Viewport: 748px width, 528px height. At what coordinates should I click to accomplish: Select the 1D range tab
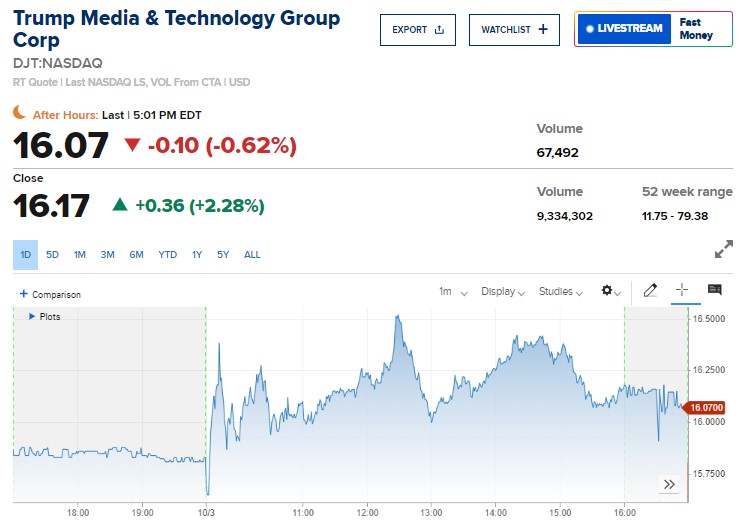(25, 255)
